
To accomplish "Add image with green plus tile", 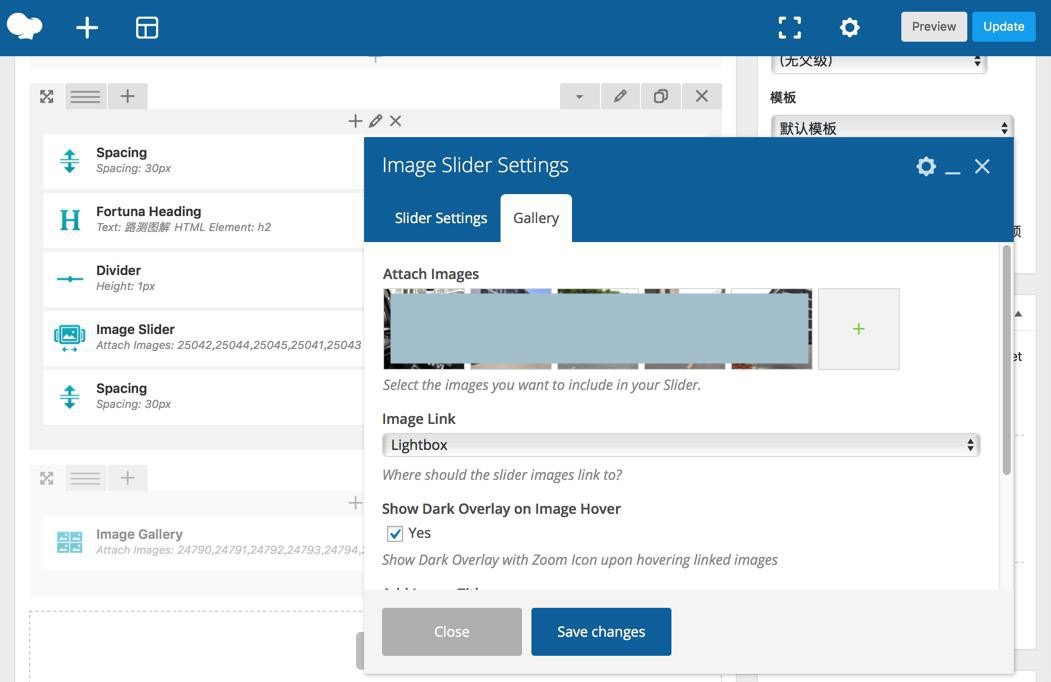I will click(858, 329).
